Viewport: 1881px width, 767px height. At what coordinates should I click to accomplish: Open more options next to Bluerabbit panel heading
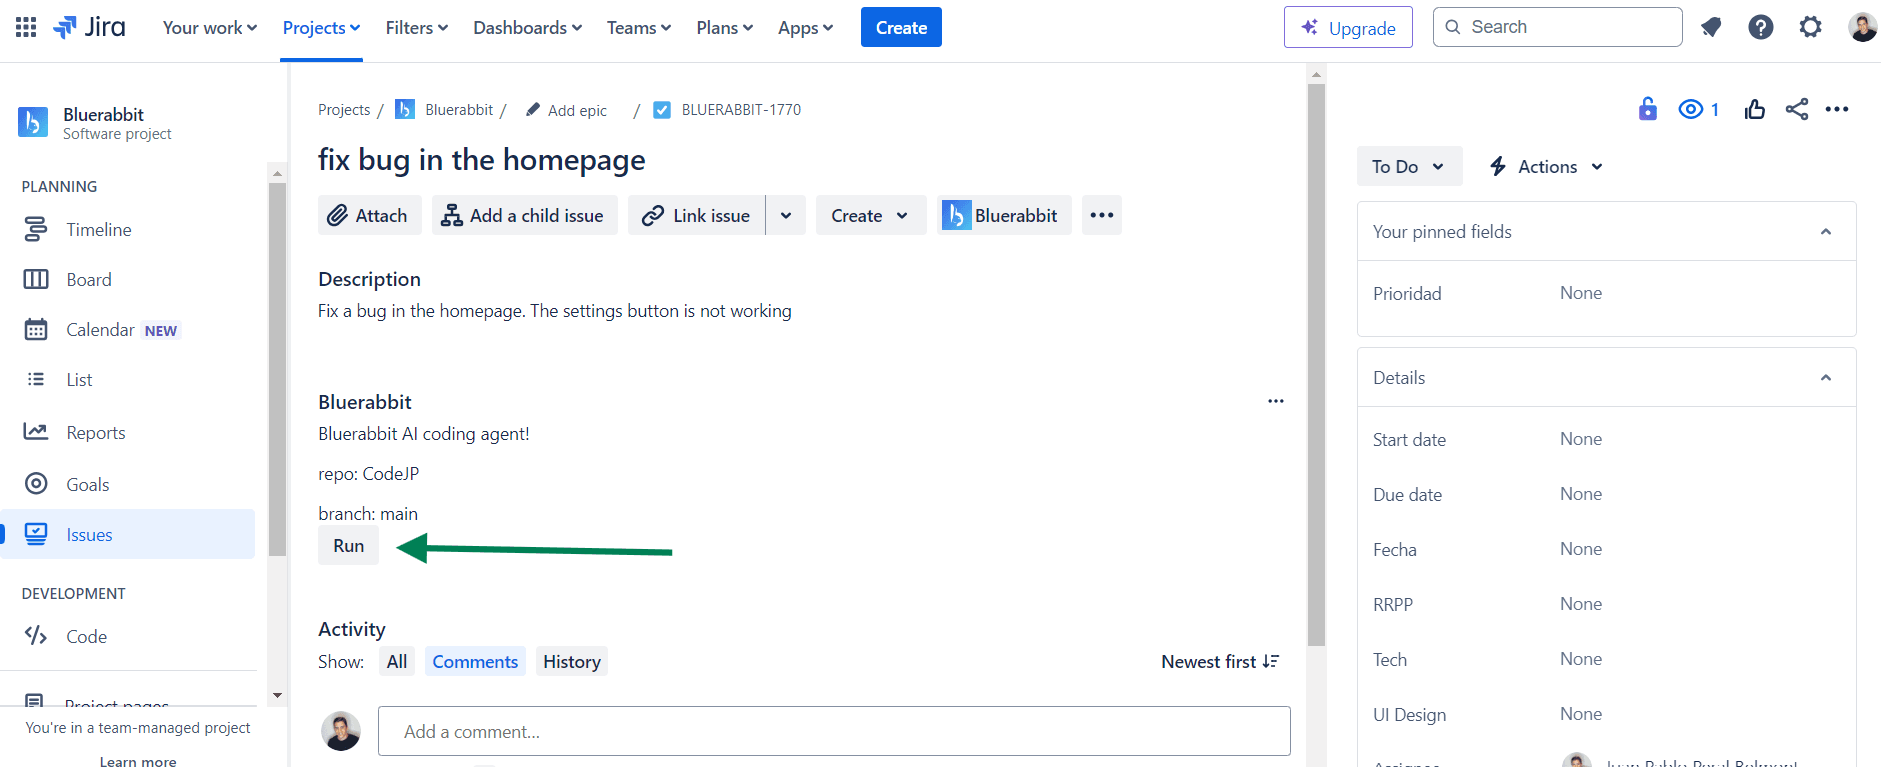(1275, 401)
